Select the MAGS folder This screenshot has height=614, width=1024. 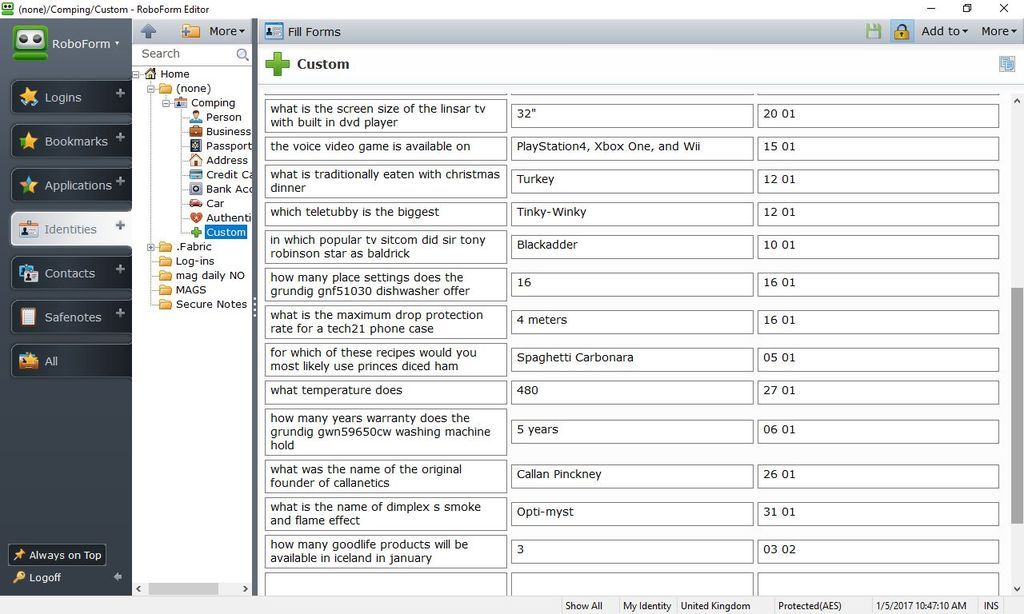pyautogui.click(x=191, y=289)
